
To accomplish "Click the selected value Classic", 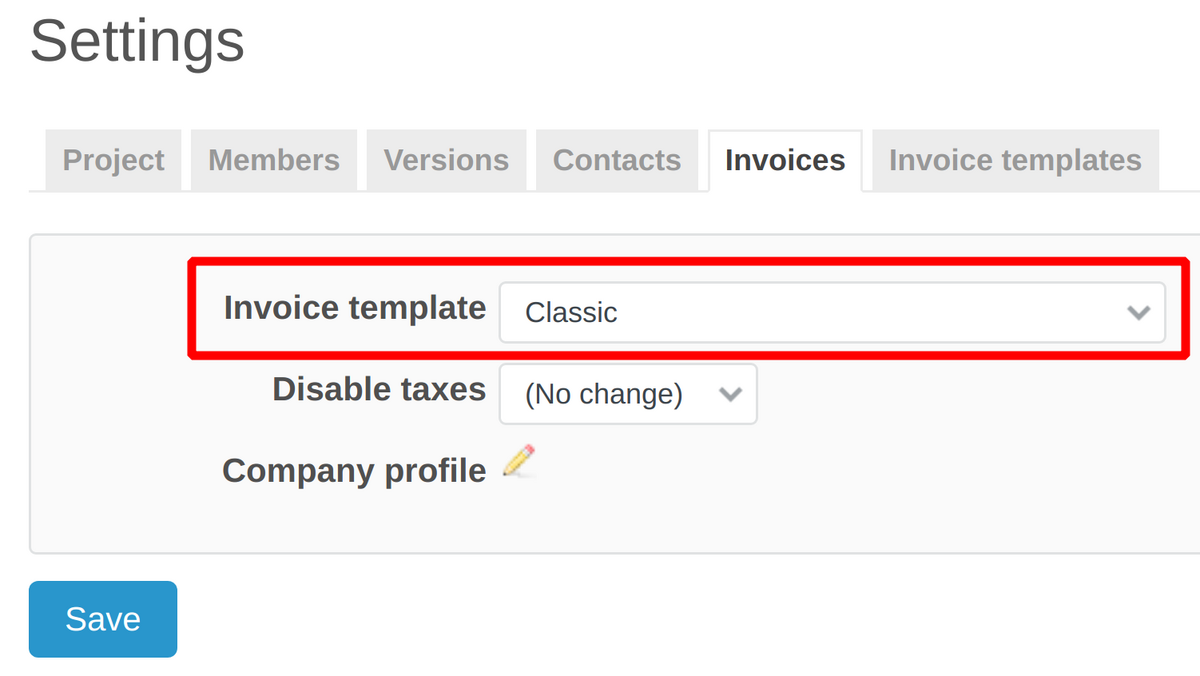I will (x=571, y=313).
